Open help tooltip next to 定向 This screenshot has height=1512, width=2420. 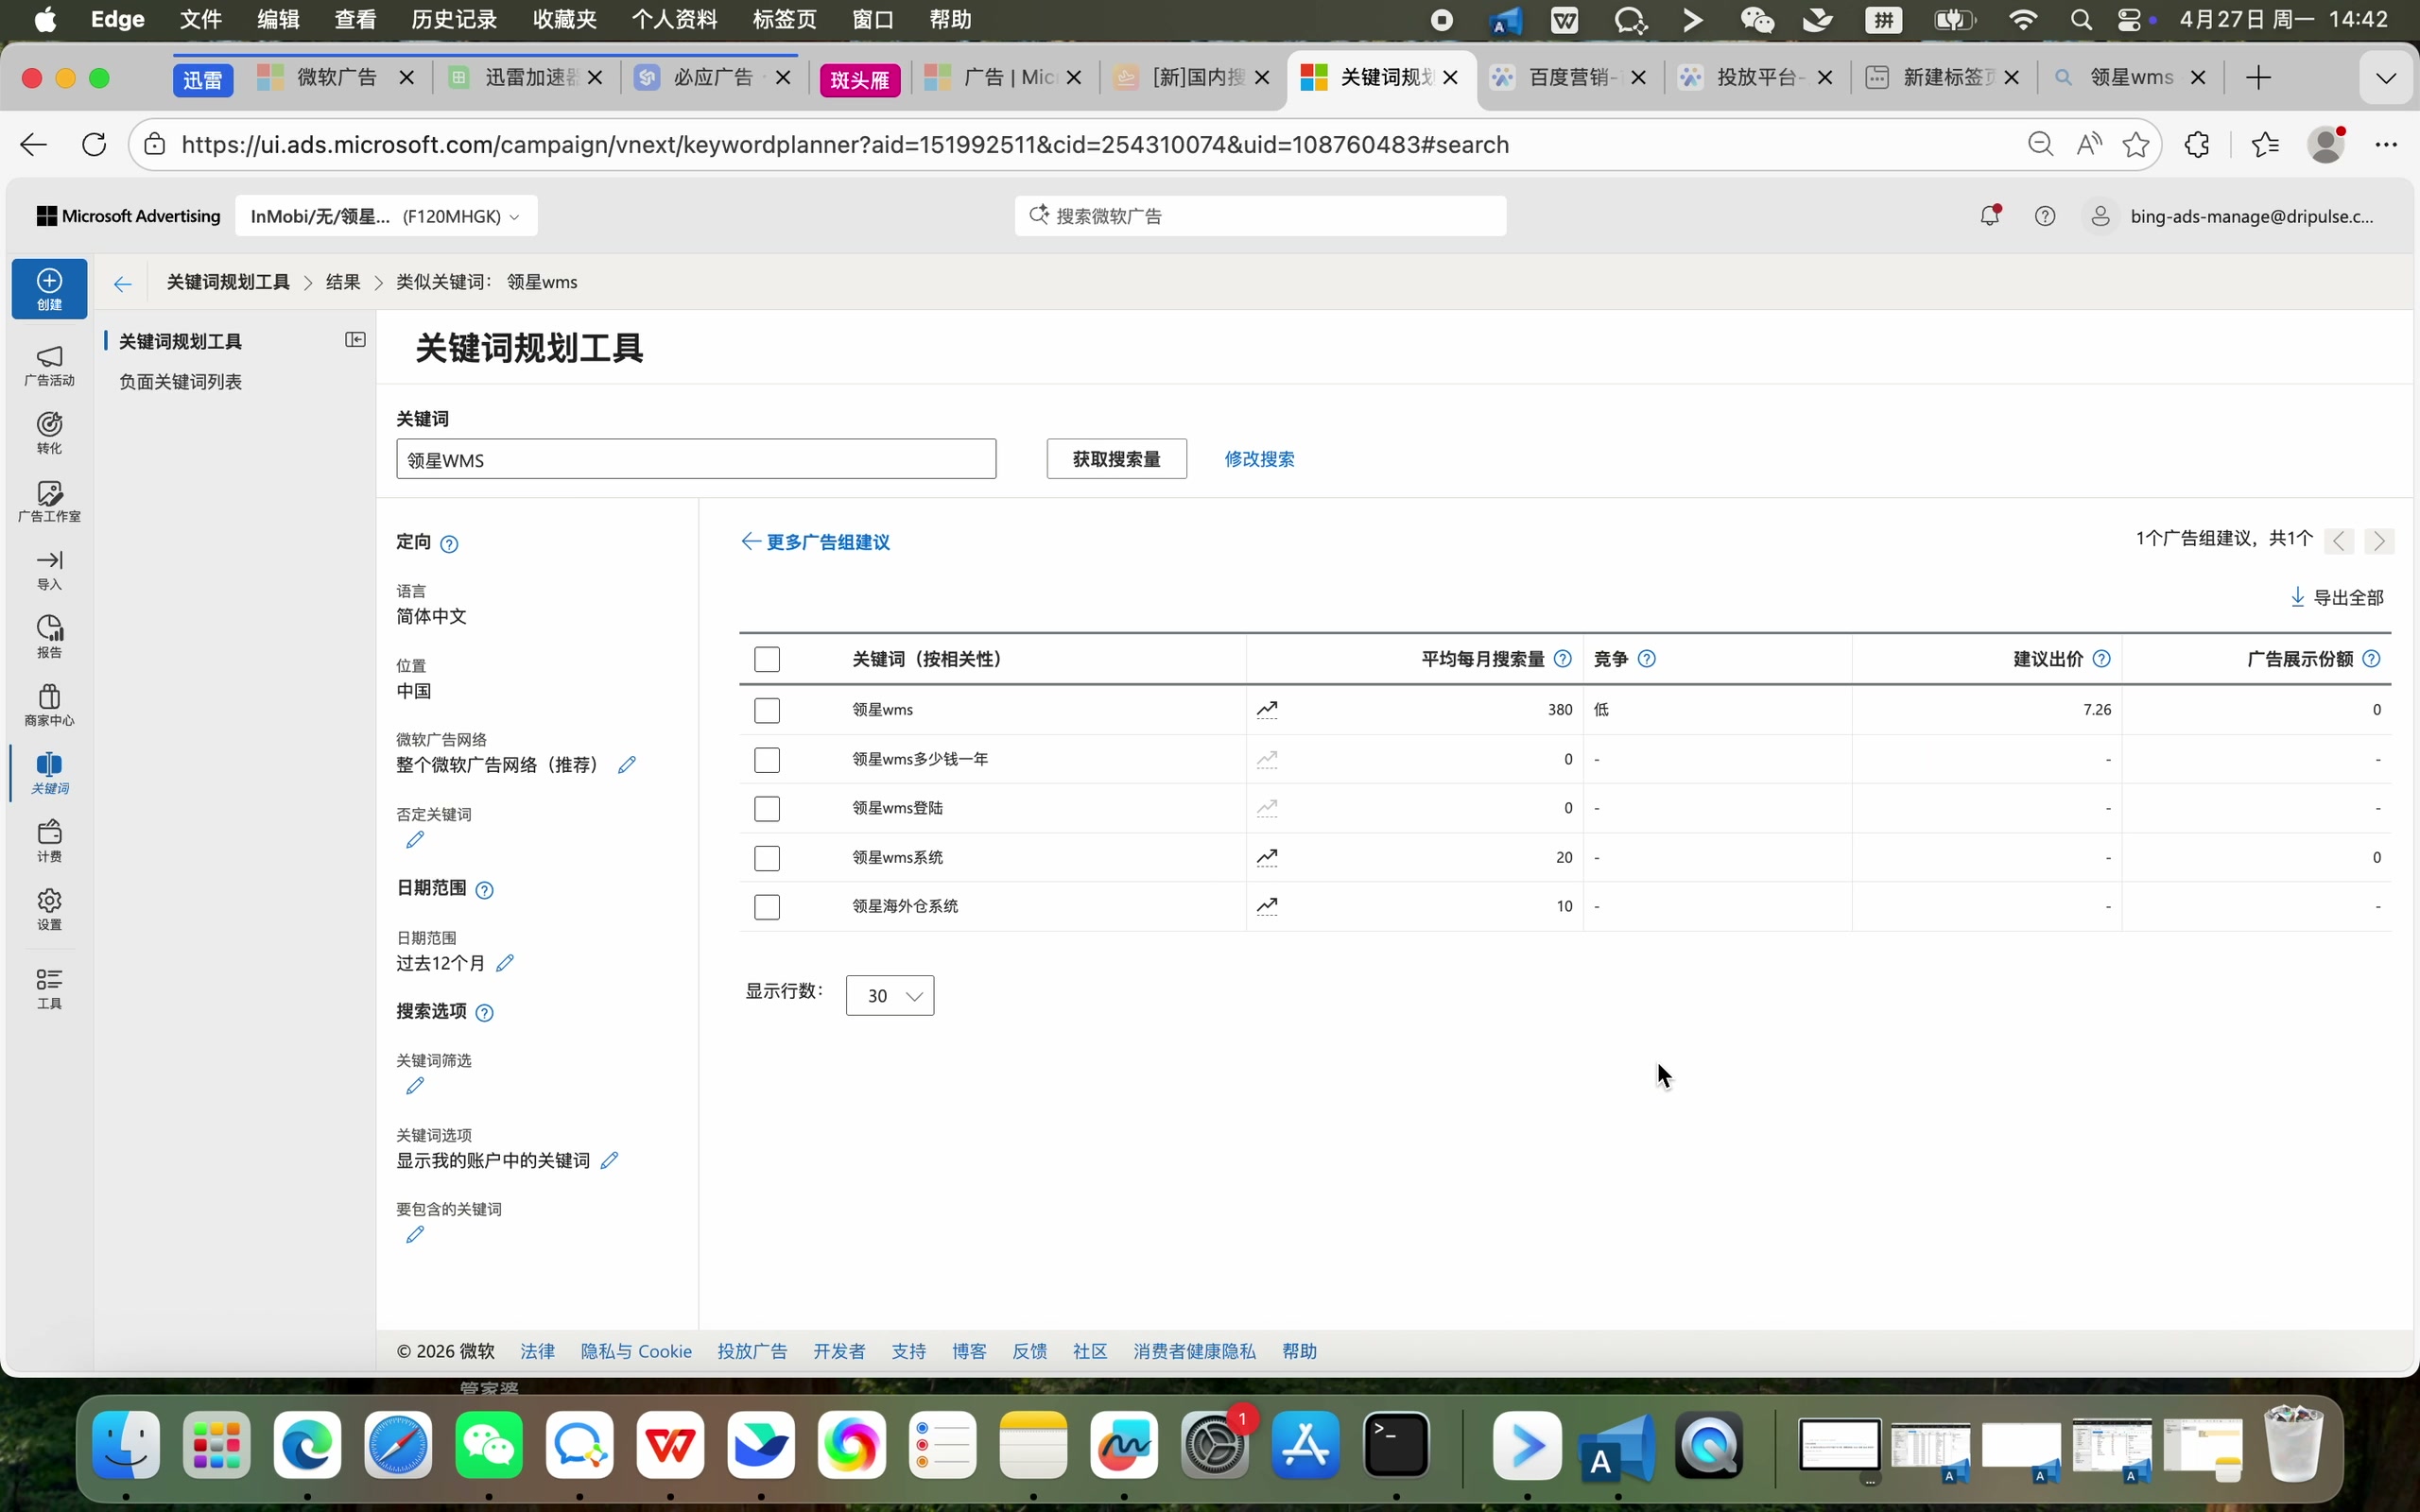pyautogui.click(x=450, y=544)
